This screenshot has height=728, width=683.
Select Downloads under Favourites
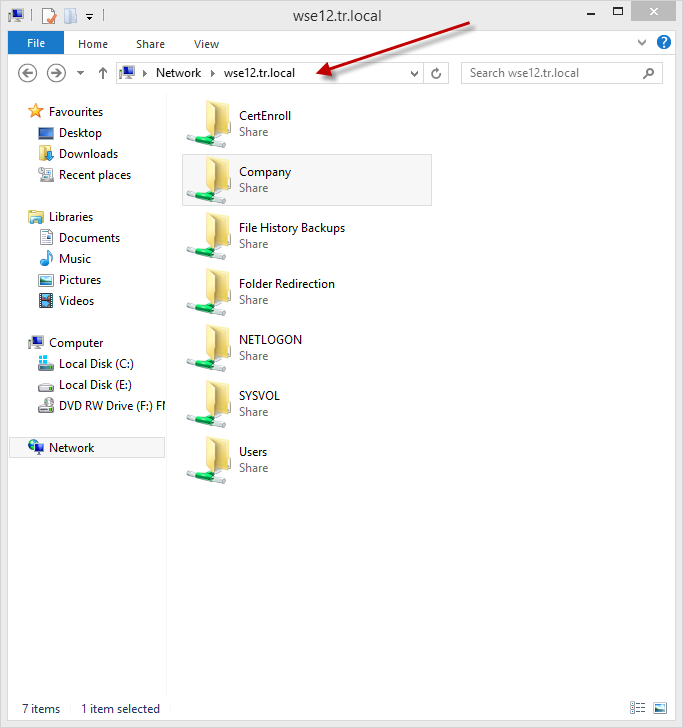coord(88,154)
